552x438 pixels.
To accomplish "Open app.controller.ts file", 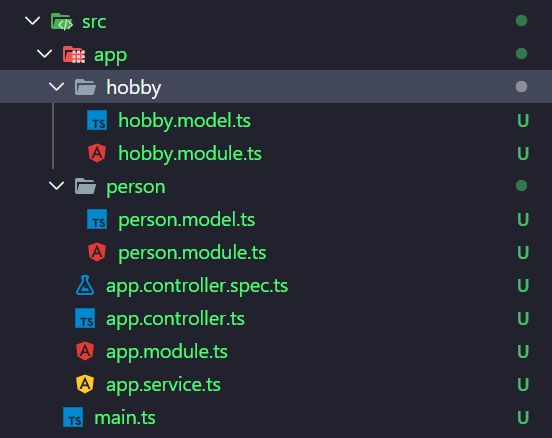I will 175,319.
